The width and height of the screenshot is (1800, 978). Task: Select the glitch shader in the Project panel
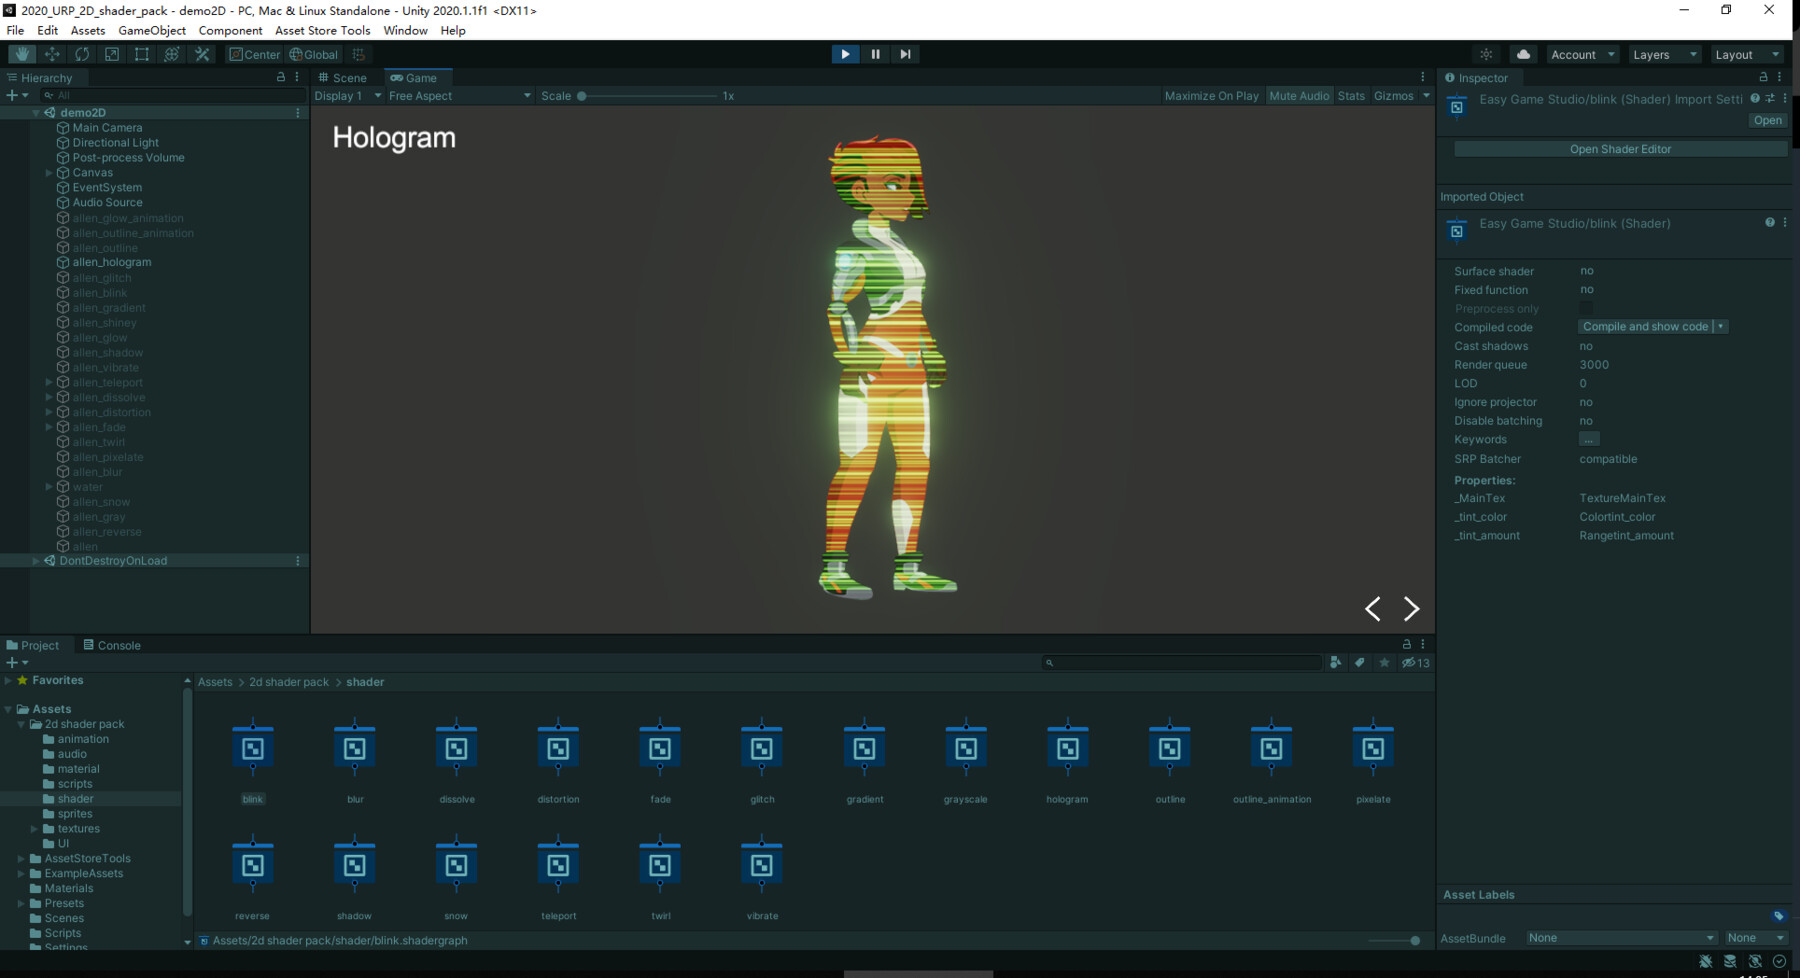[761, 748]
